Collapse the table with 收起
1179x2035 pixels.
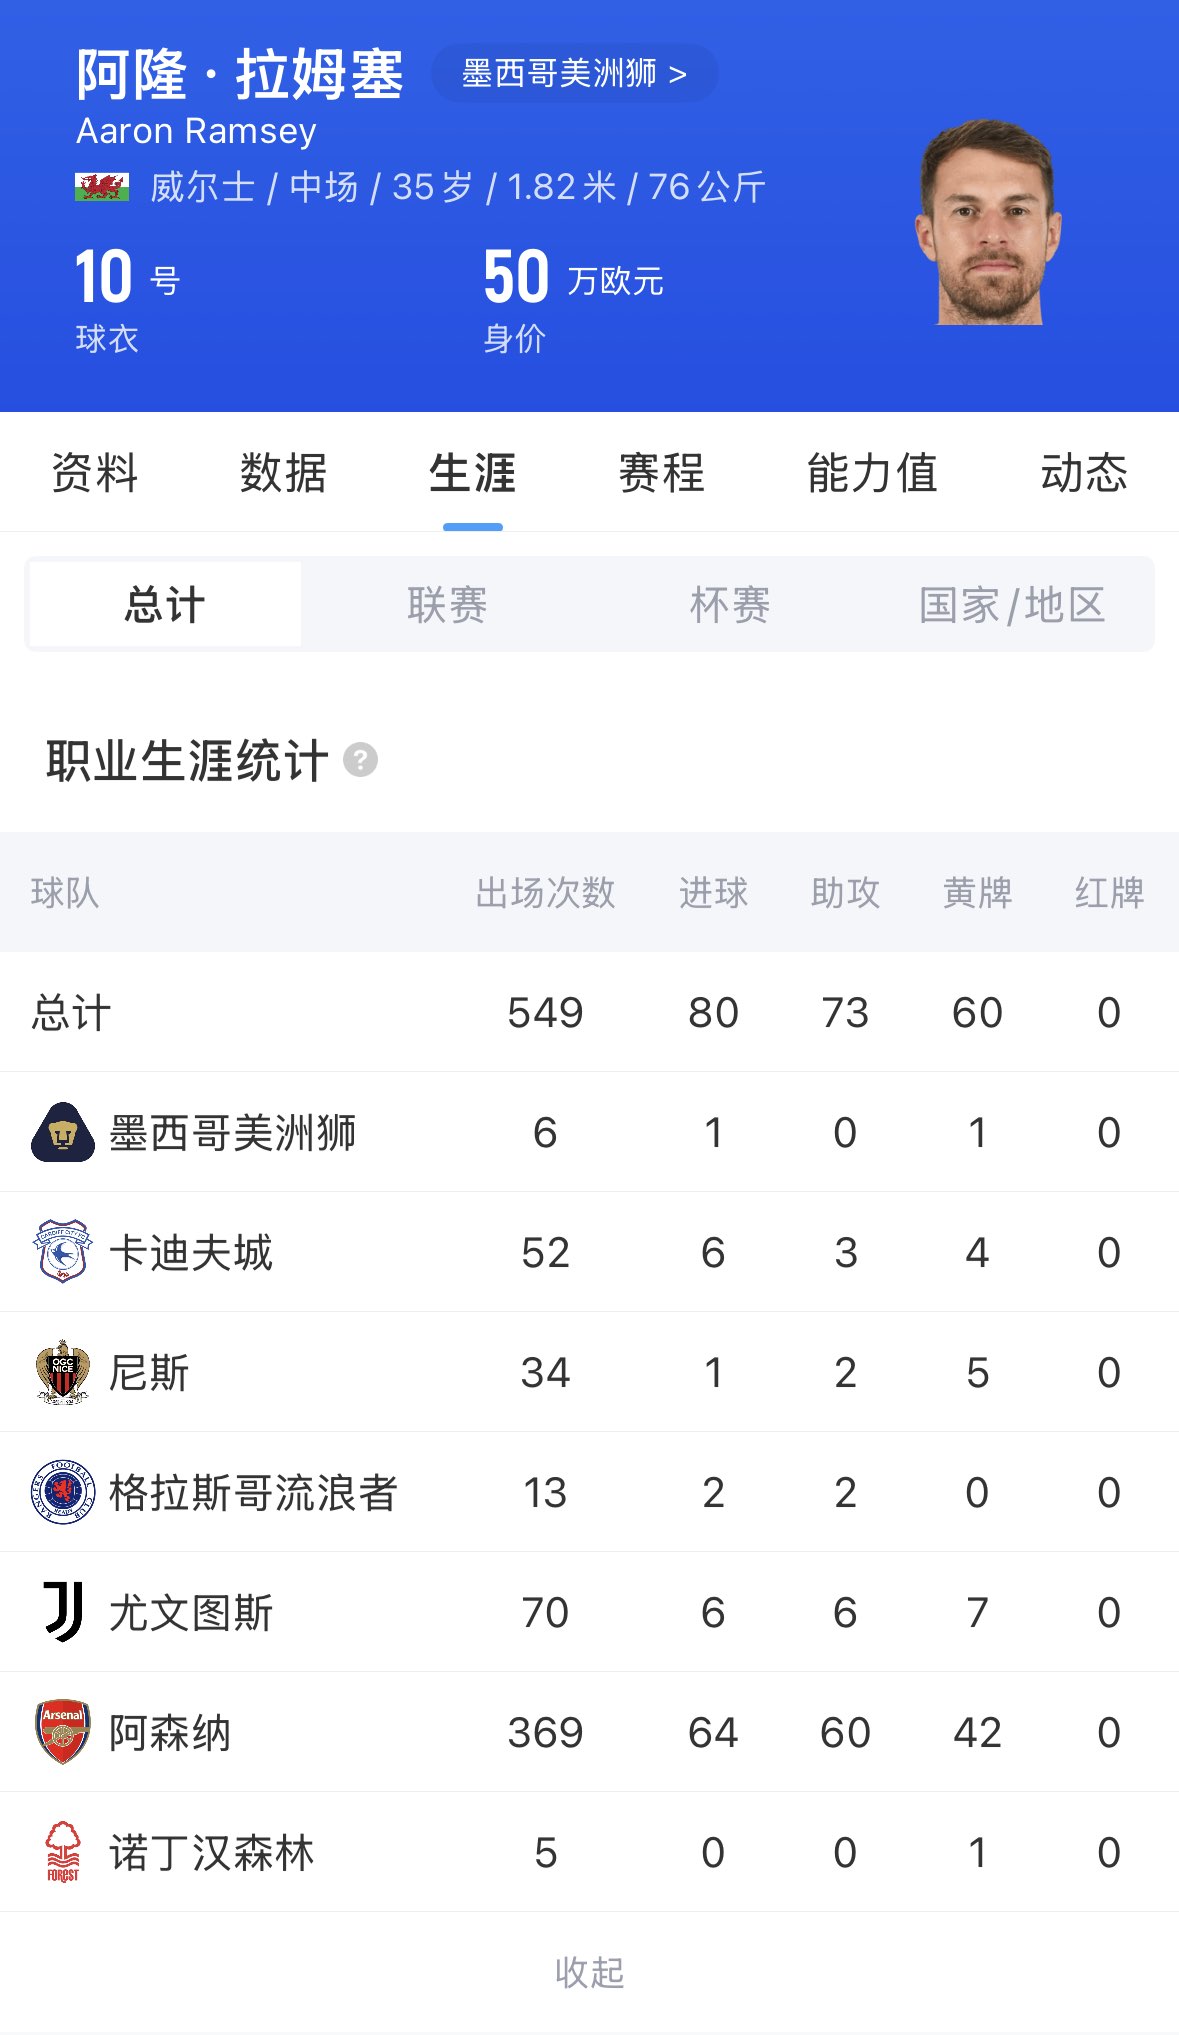(x=589, y=1972)
